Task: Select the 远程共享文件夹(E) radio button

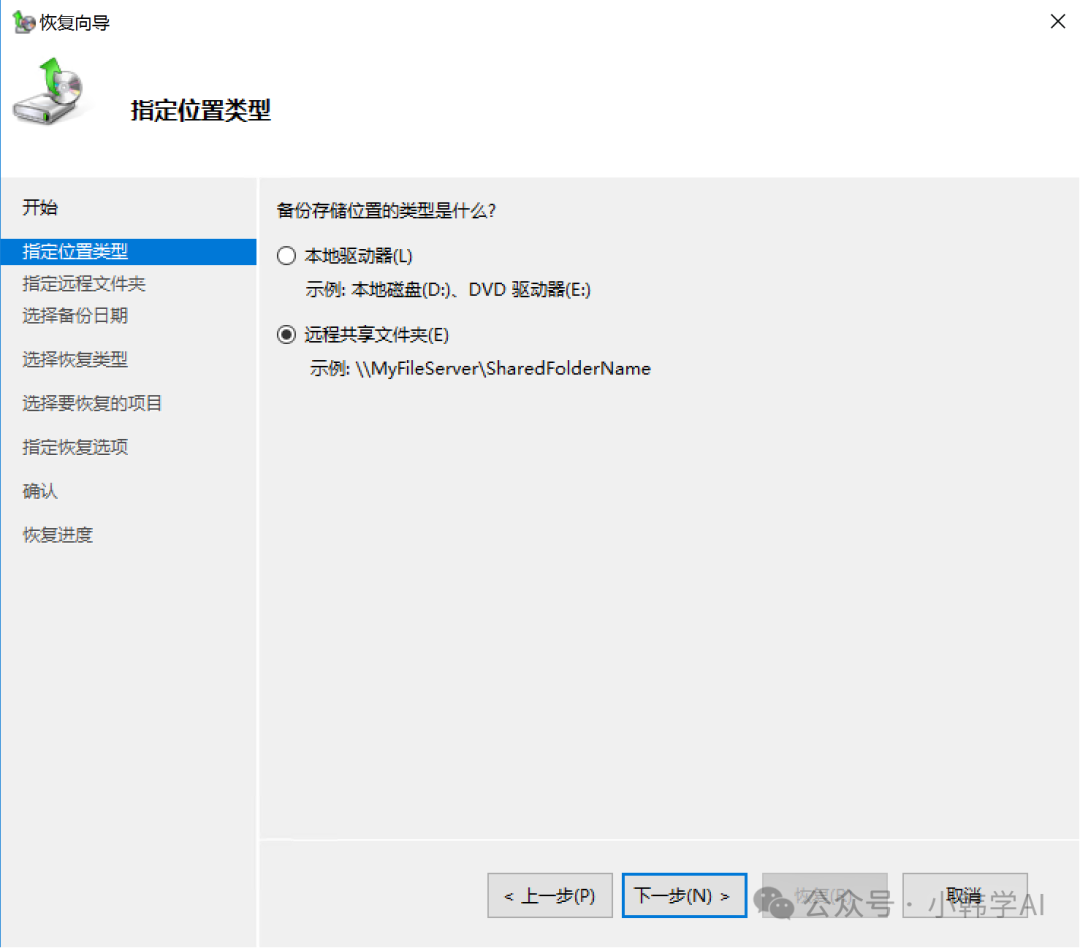Action: pos(287,335)
